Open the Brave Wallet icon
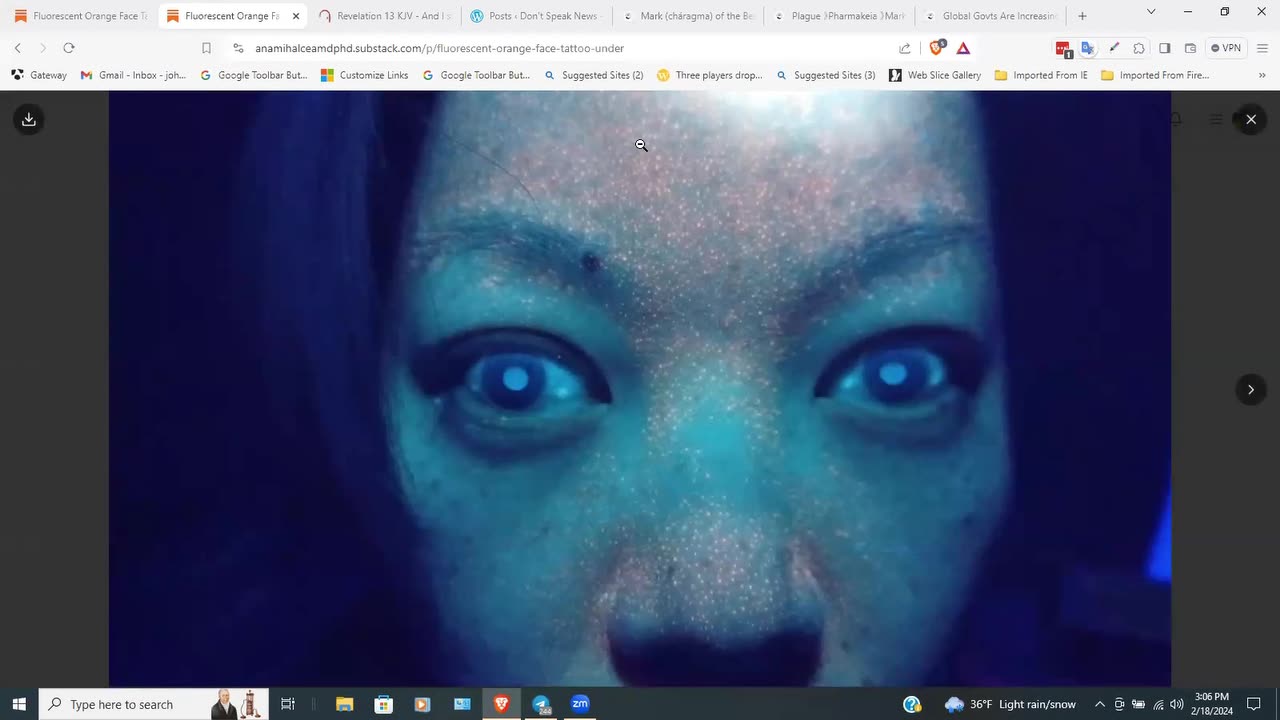 1190,48
